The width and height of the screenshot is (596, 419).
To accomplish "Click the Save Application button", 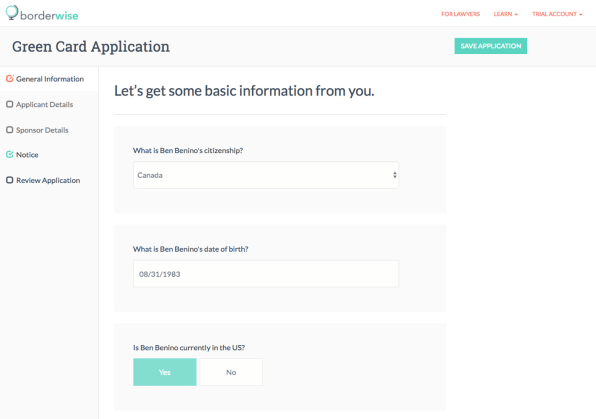I will [490, 46].
